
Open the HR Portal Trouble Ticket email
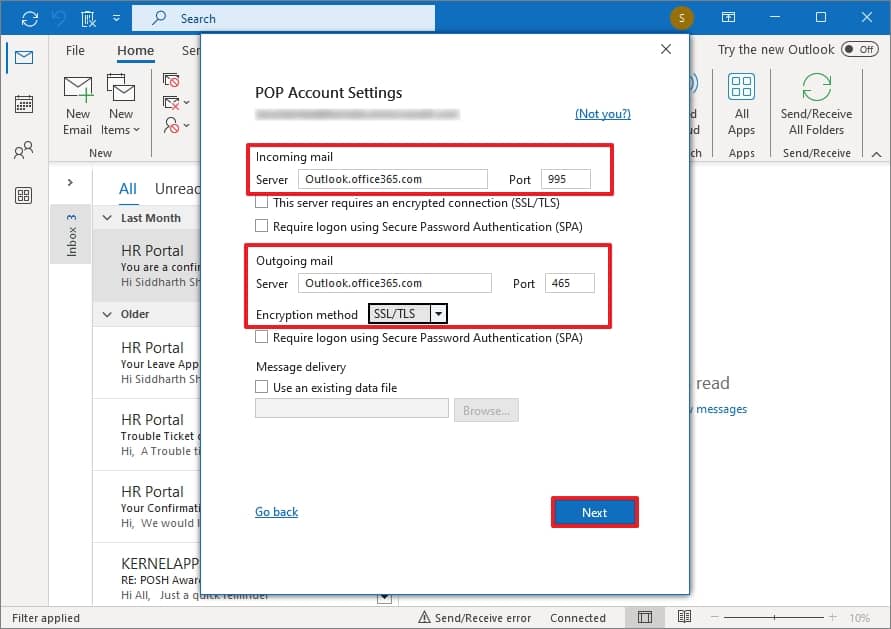[x=147, y=435]
